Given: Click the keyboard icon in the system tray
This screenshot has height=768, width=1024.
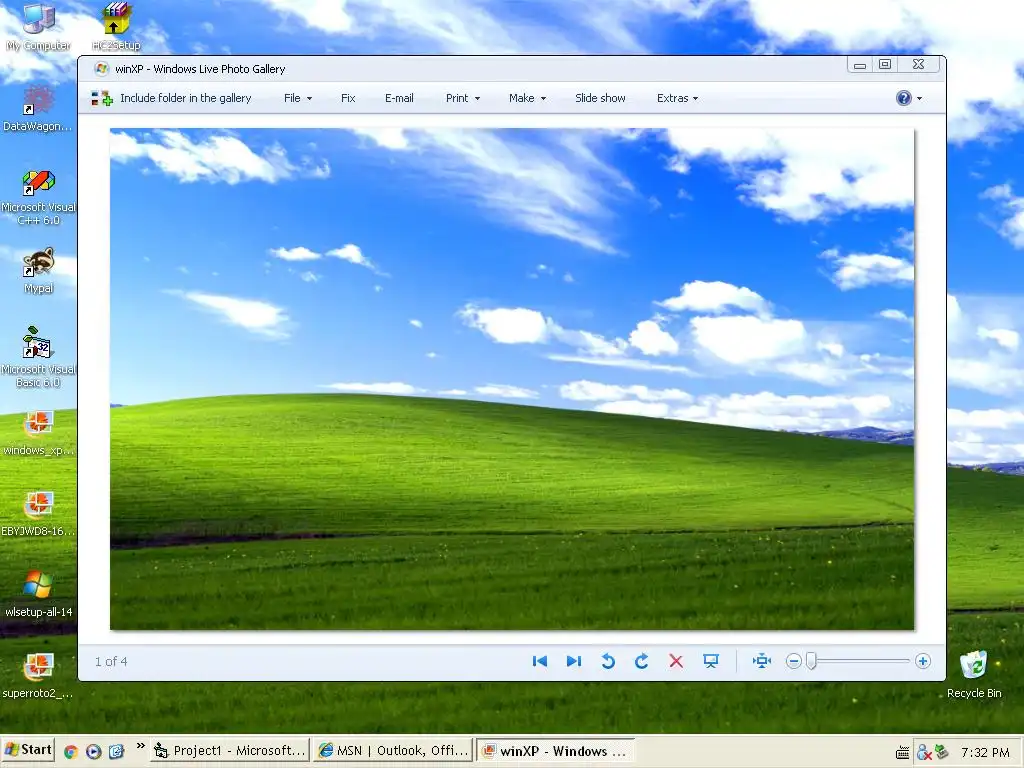Looking at the screenshot, I should pyautogui.click(x=903, y=753).
